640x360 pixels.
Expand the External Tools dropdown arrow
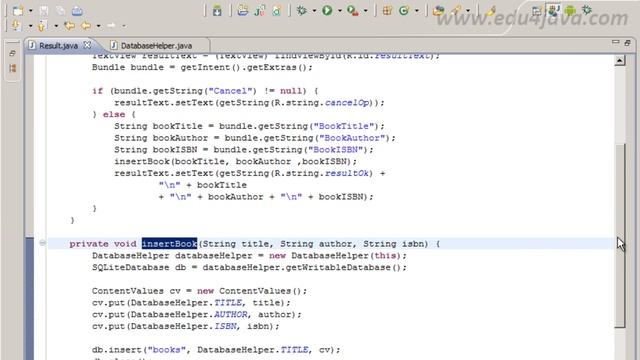366,11
